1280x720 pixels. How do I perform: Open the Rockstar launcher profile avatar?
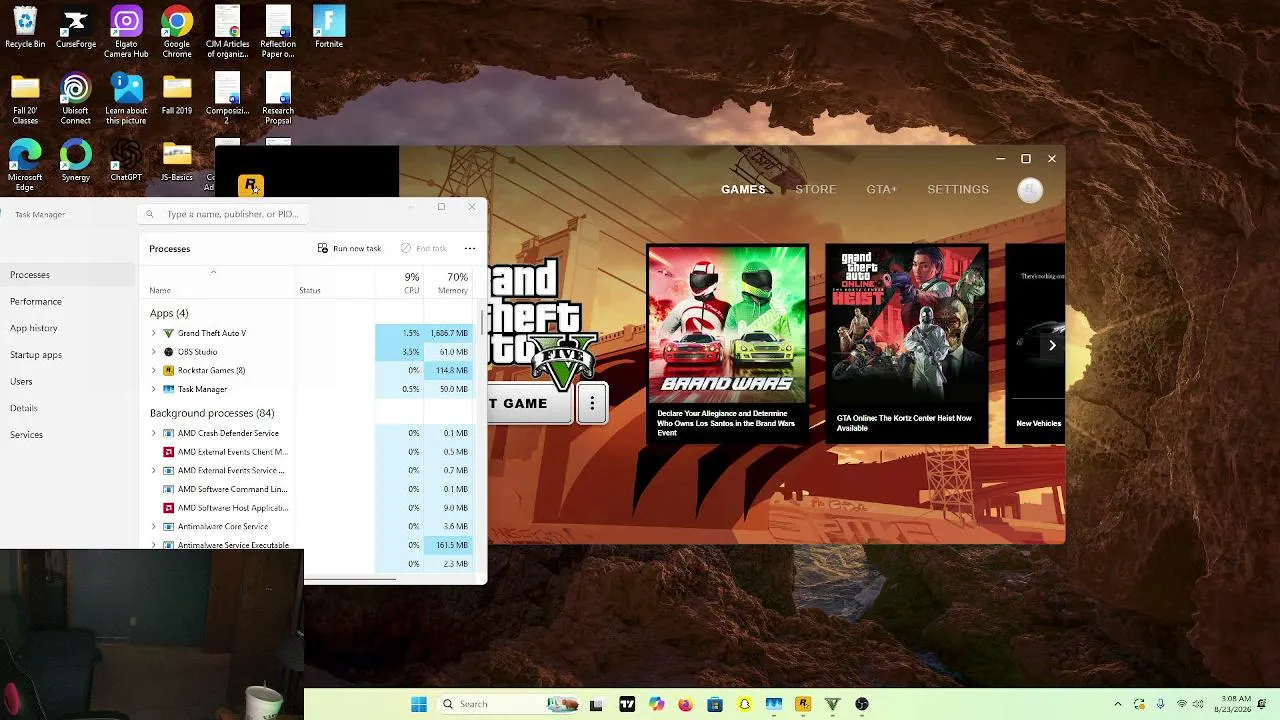(x=1030, y=190)
